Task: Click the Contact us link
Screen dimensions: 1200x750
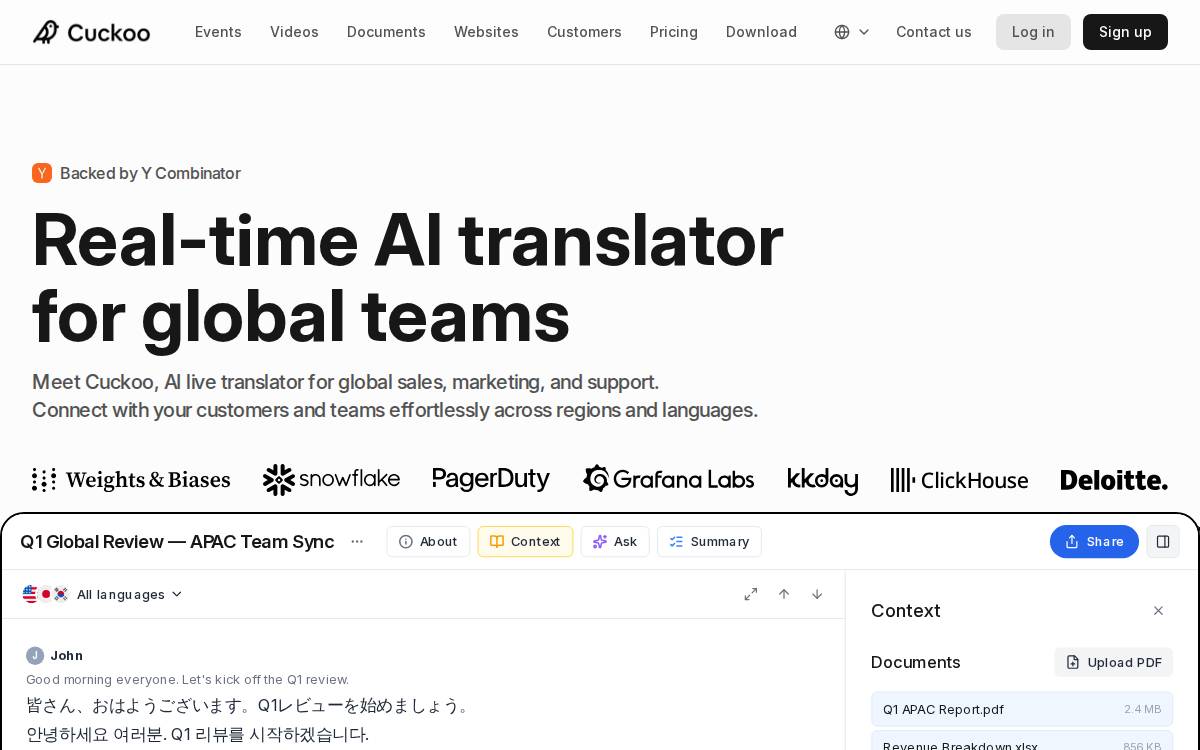Action: click(934, 32)
